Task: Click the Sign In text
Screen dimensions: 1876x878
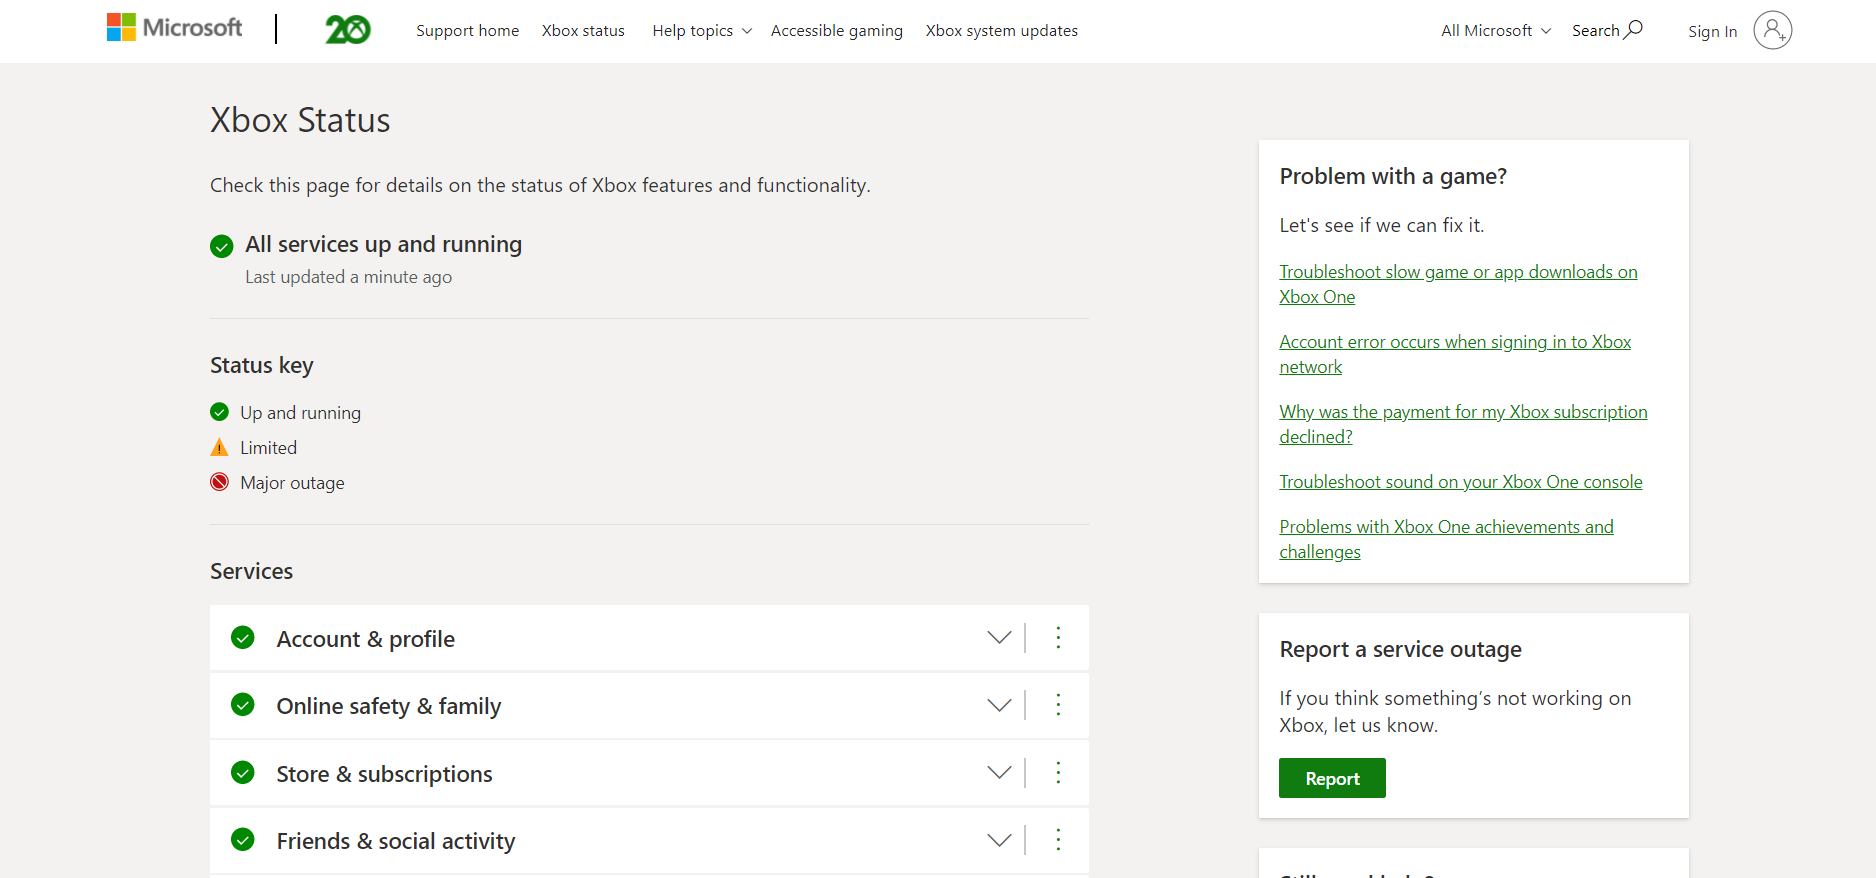Action: tap(1712, 32)
